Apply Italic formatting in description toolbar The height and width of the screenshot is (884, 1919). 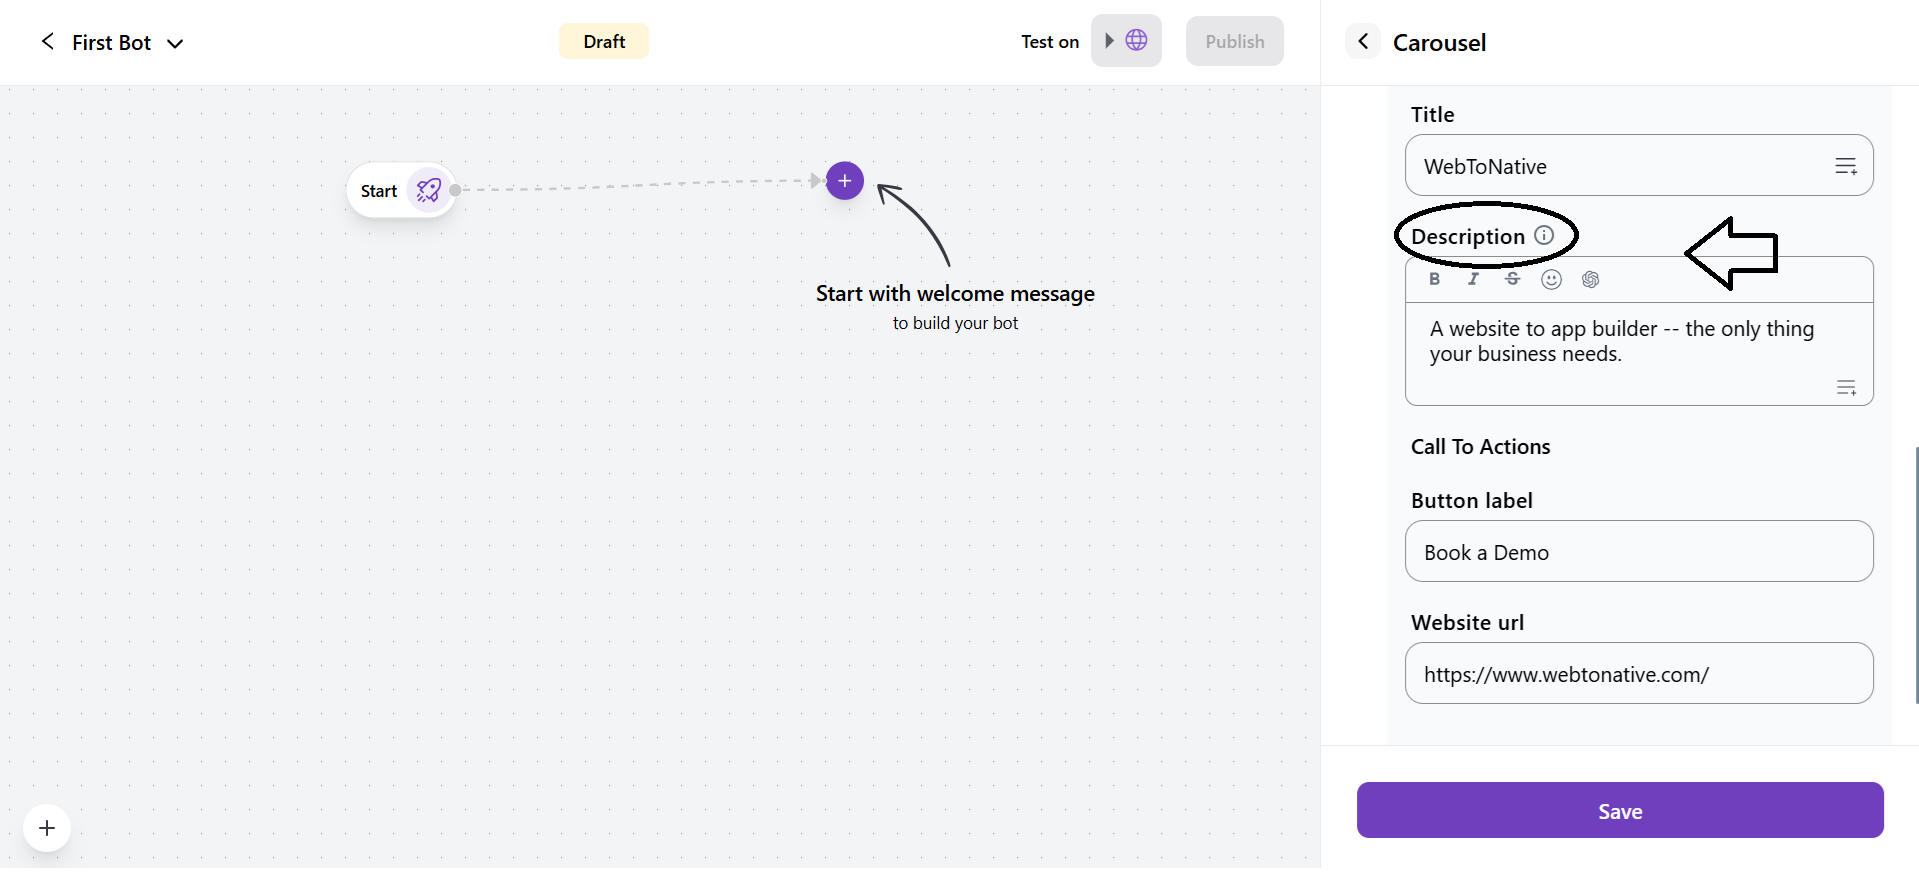(1473, 279)
